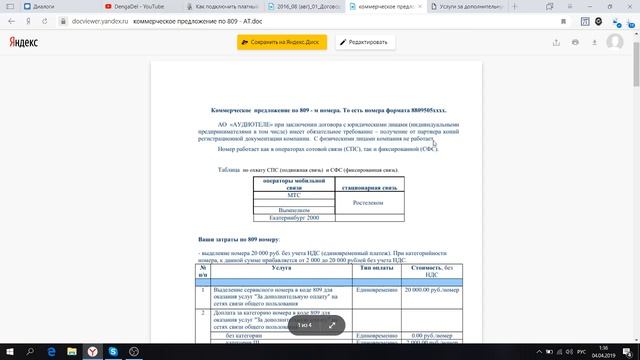Viewport: 640px width, 360px height.
Task: Select the без категории row label
Action: tap(244, 336)
